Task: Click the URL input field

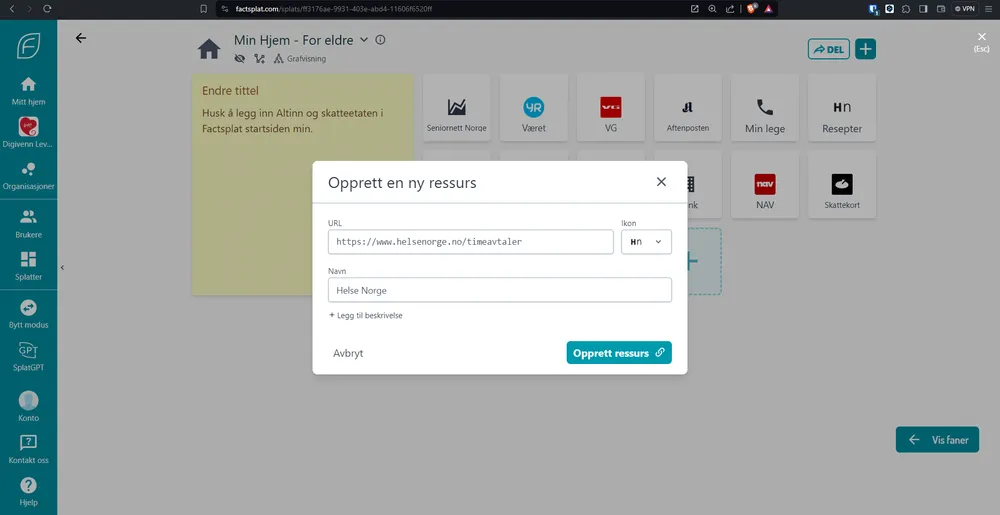Action: [x=470, y=242]
